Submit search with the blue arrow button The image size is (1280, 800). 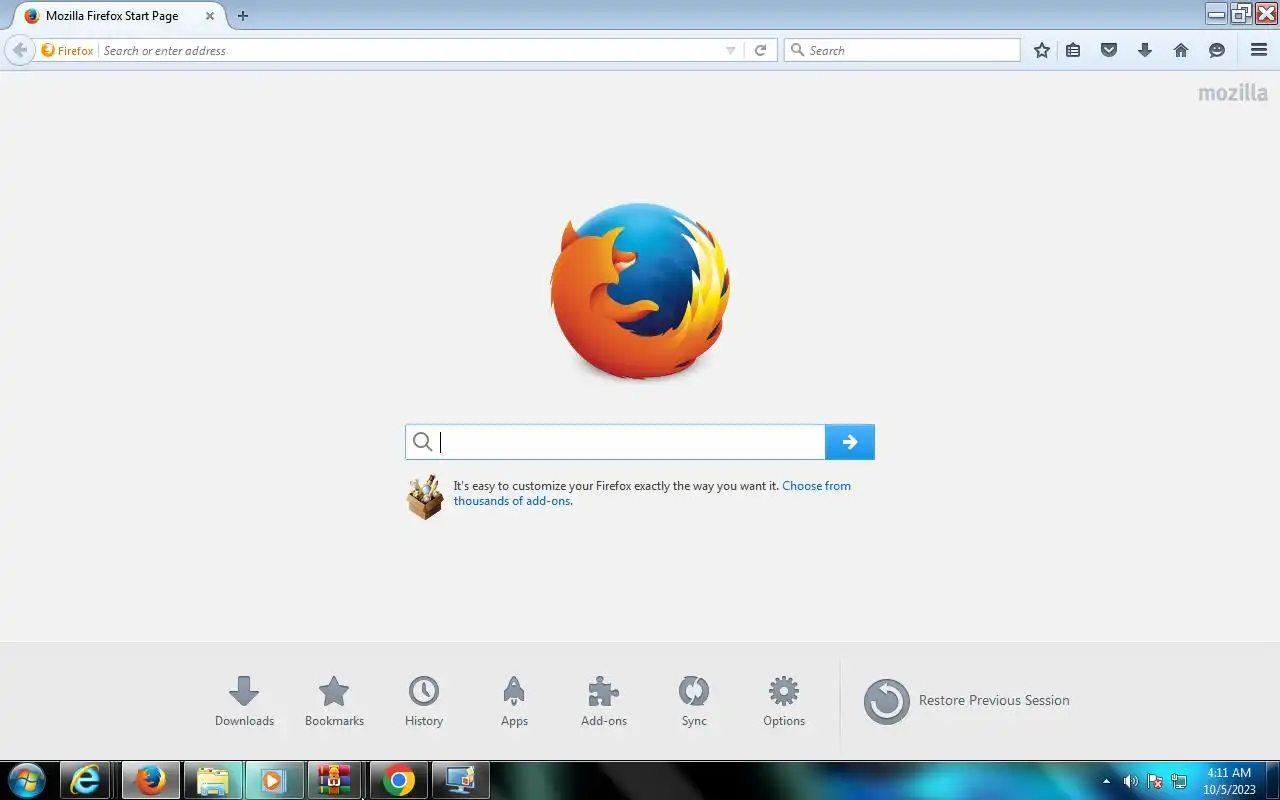point(850,442)
